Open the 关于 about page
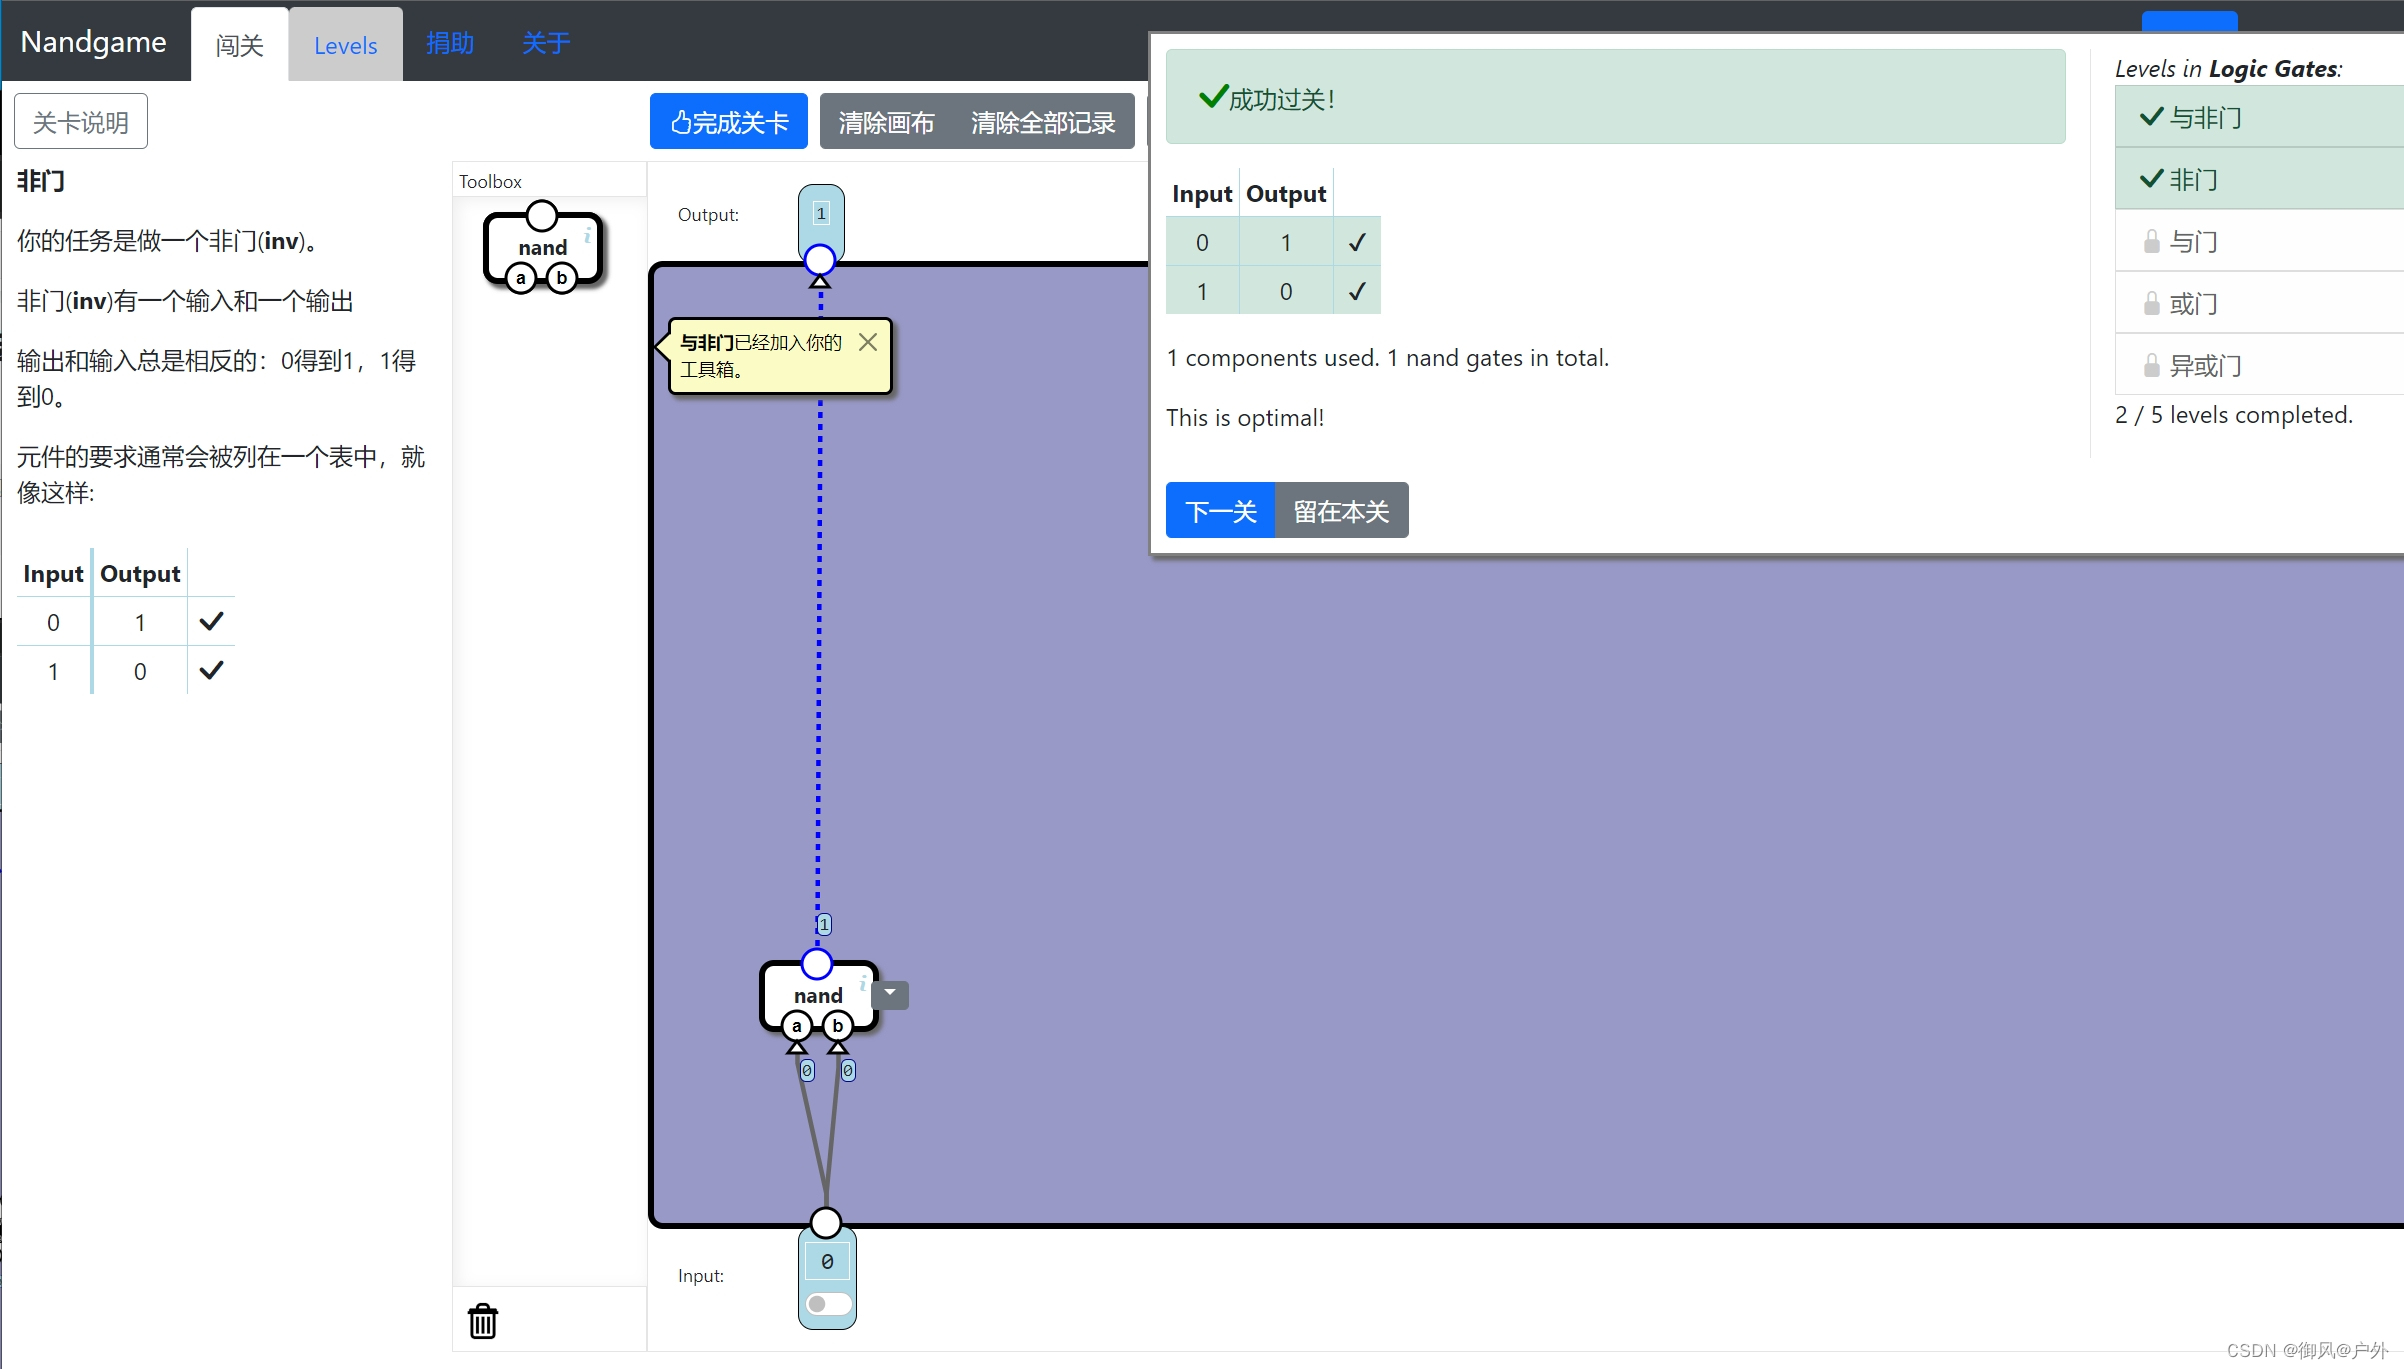This screenshot has height=1369, width=2404. [546, 43]
